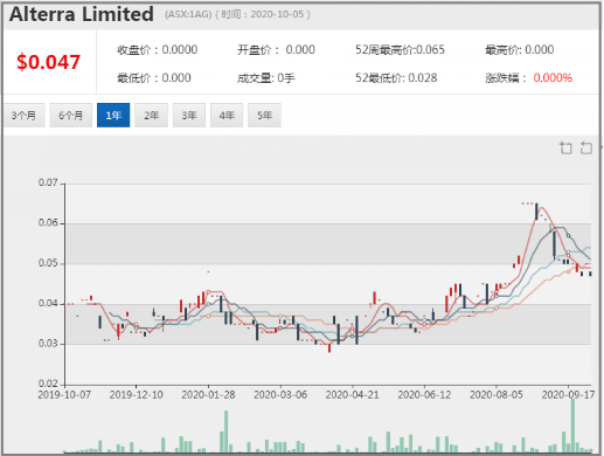The image size is (604, 456).
Task: Click the highest candlestick near 0.065
Action: click(x=537, y=211)
